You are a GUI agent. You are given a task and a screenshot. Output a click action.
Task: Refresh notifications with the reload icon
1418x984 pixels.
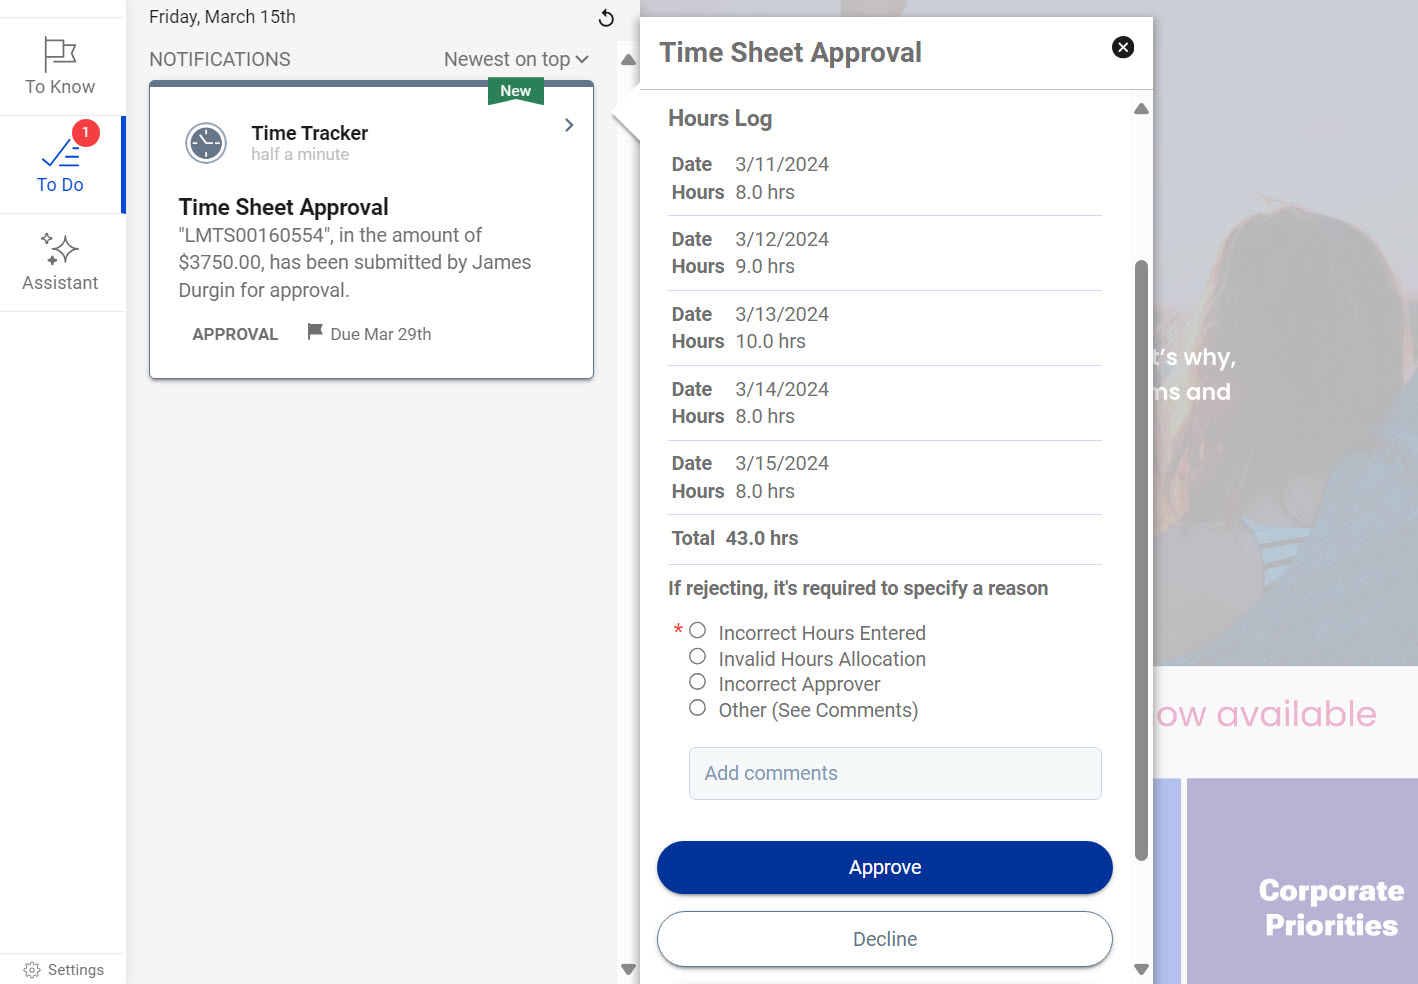tap(606, 18)
